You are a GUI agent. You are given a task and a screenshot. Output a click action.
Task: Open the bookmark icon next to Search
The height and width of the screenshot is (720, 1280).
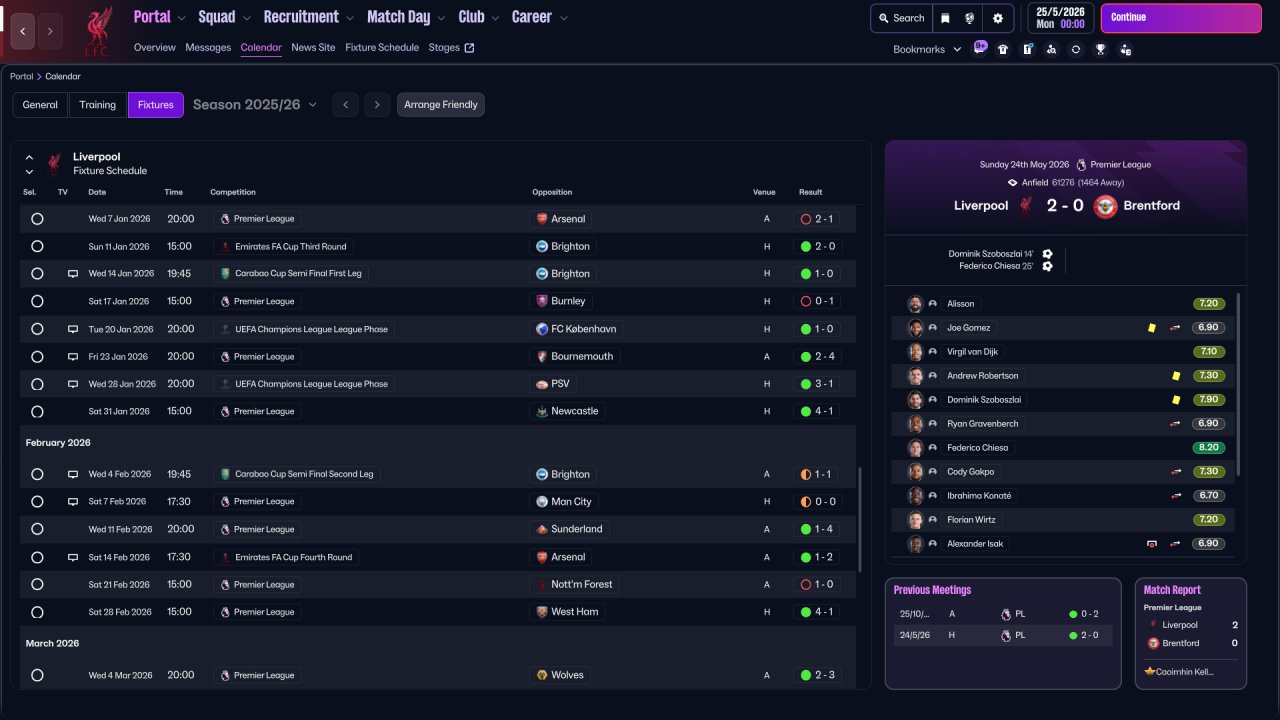pyautogui.click(x=945, y=18)
